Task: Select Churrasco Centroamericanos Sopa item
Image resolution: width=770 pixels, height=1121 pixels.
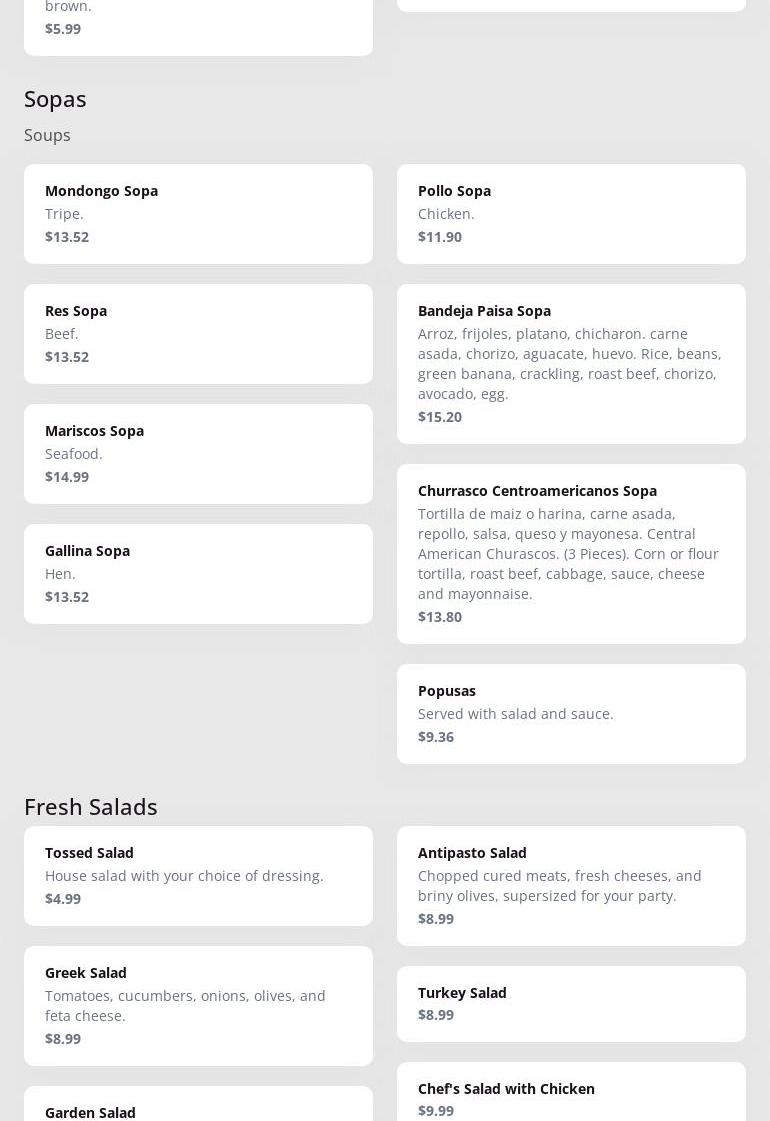Action: (x=571, y=554)
